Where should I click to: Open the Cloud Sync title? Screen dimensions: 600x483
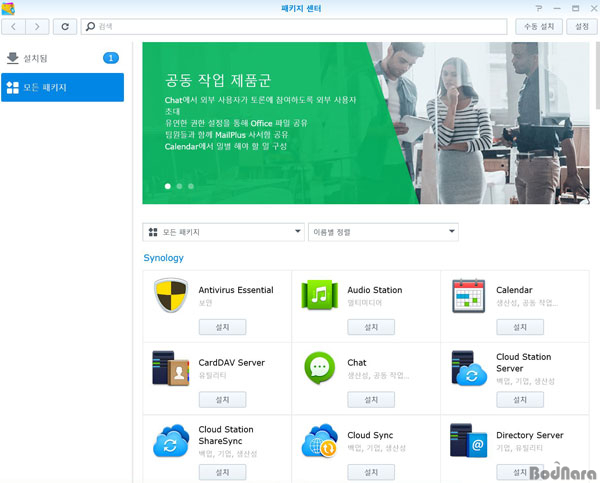tap(370, 435)
